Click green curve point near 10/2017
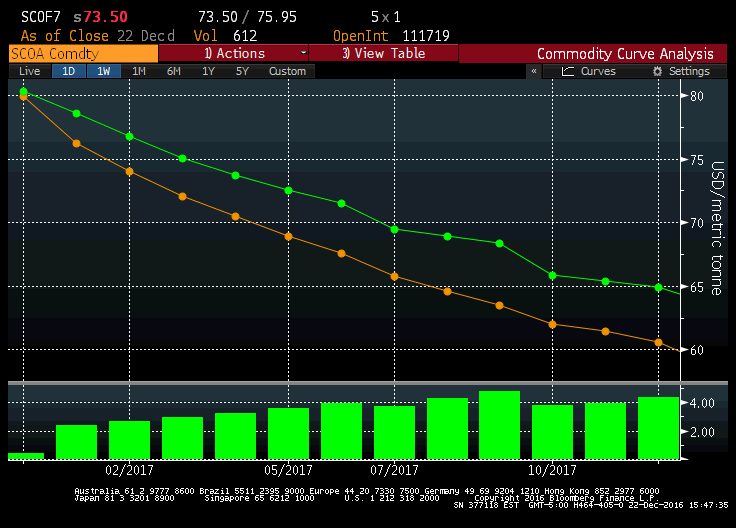The height and width of the screenshot is (528, 736). coord(553,275)
